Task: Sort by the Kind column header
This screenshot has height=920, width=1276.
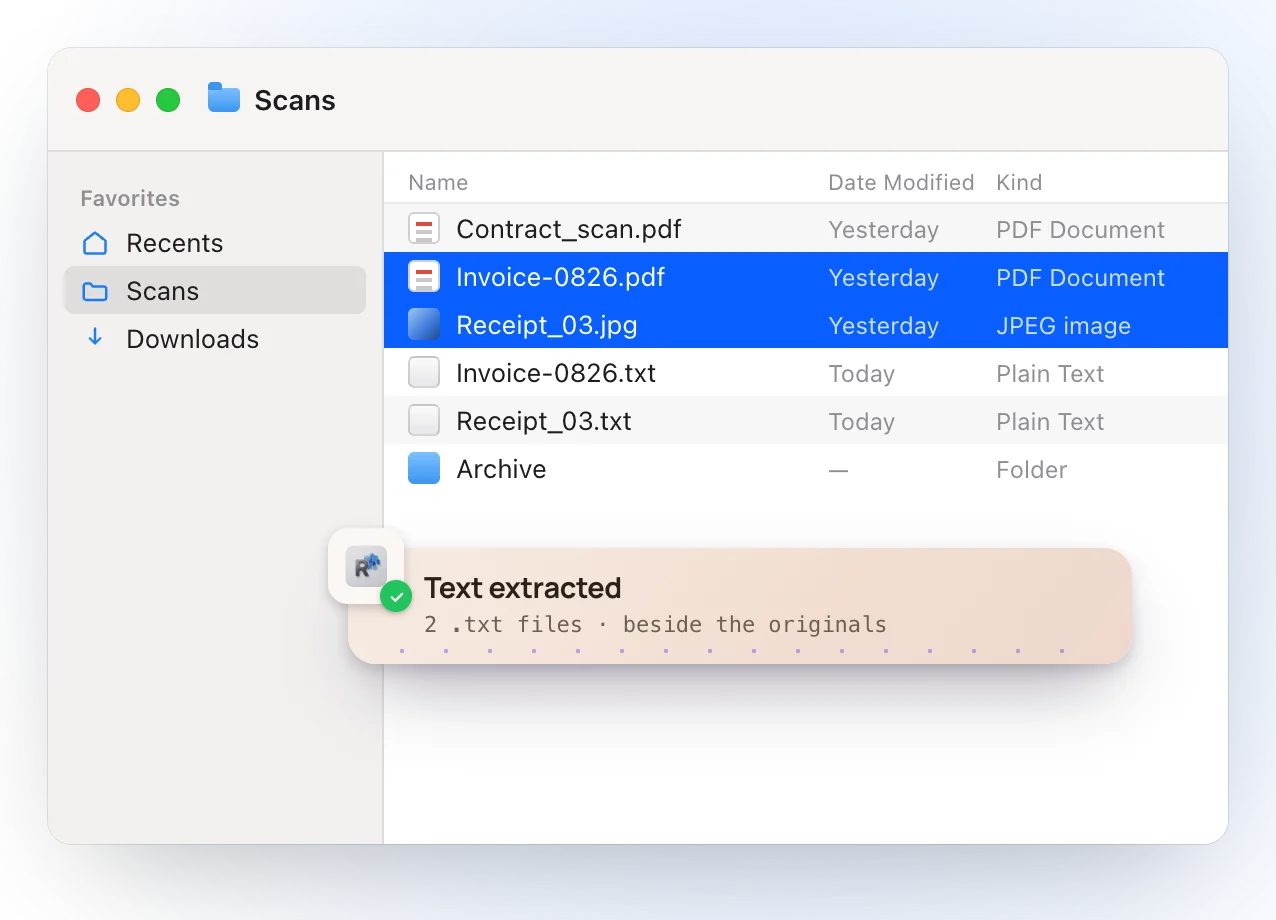Action: [1019, 183]
